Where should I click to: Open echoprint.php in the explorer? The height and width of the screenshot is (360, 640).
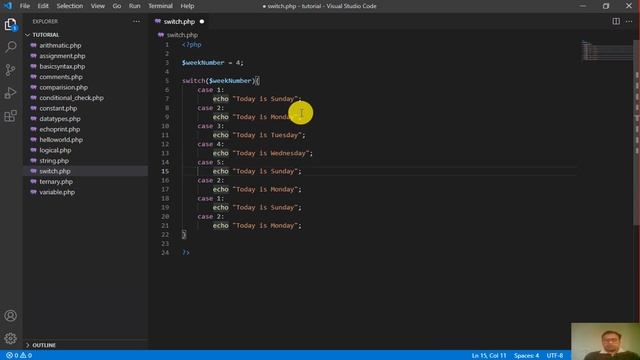coord(60,129)
